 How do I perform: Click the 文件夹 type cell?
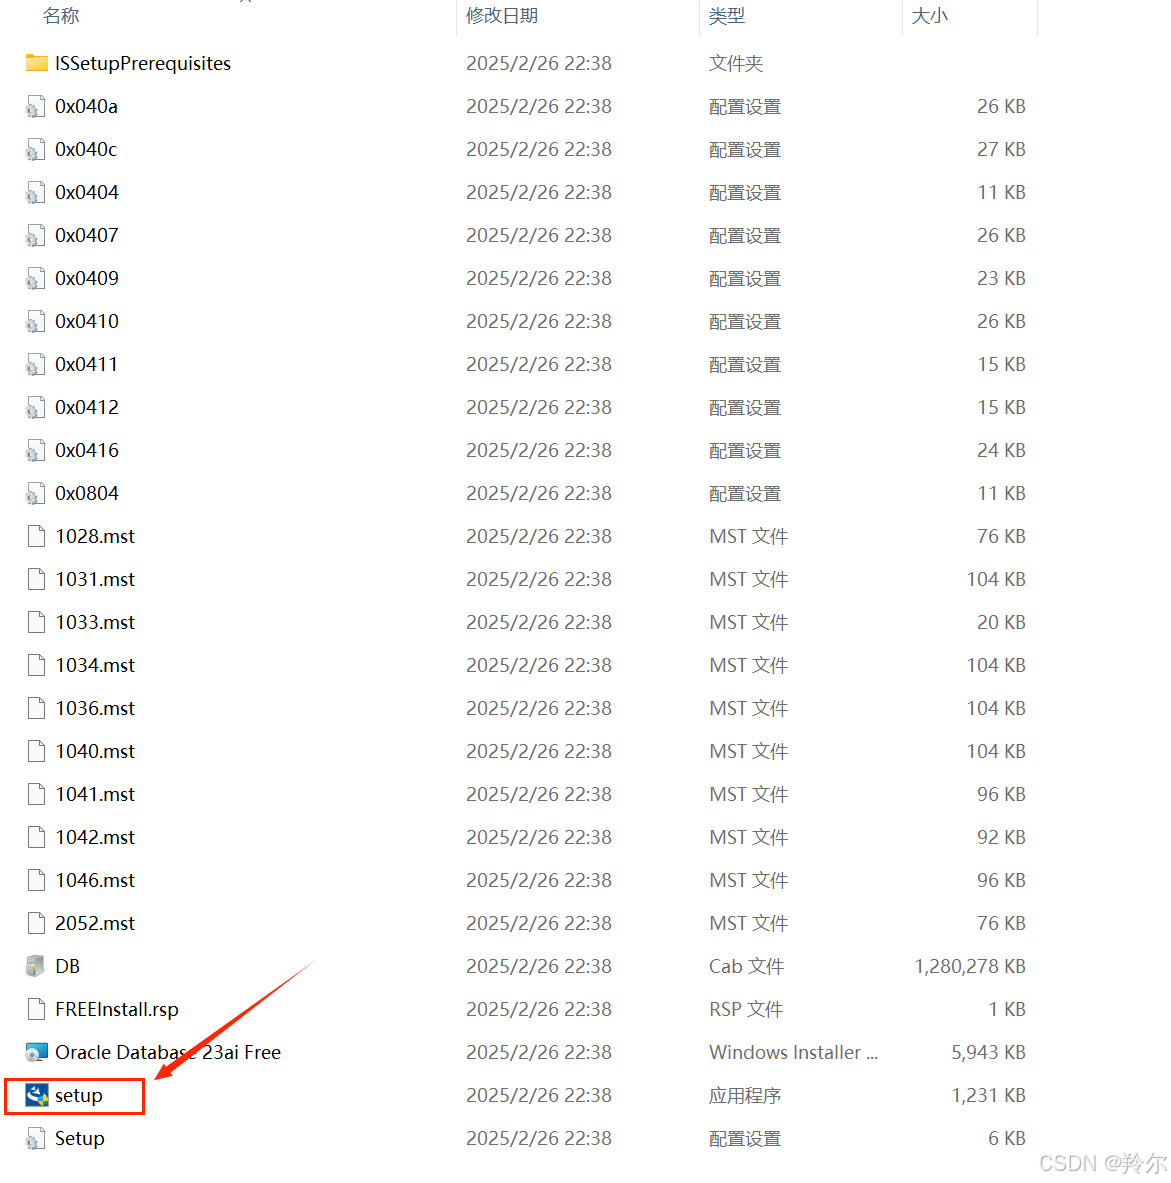pos(736,63)
